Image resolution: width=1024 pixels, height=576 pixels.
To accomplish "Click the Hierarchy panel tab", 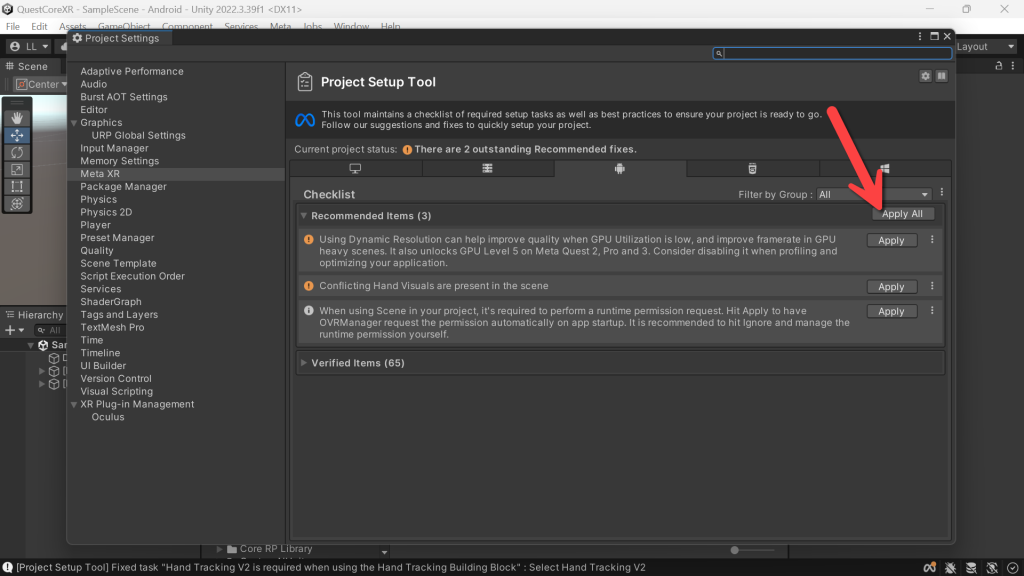I will pos(34,315).
